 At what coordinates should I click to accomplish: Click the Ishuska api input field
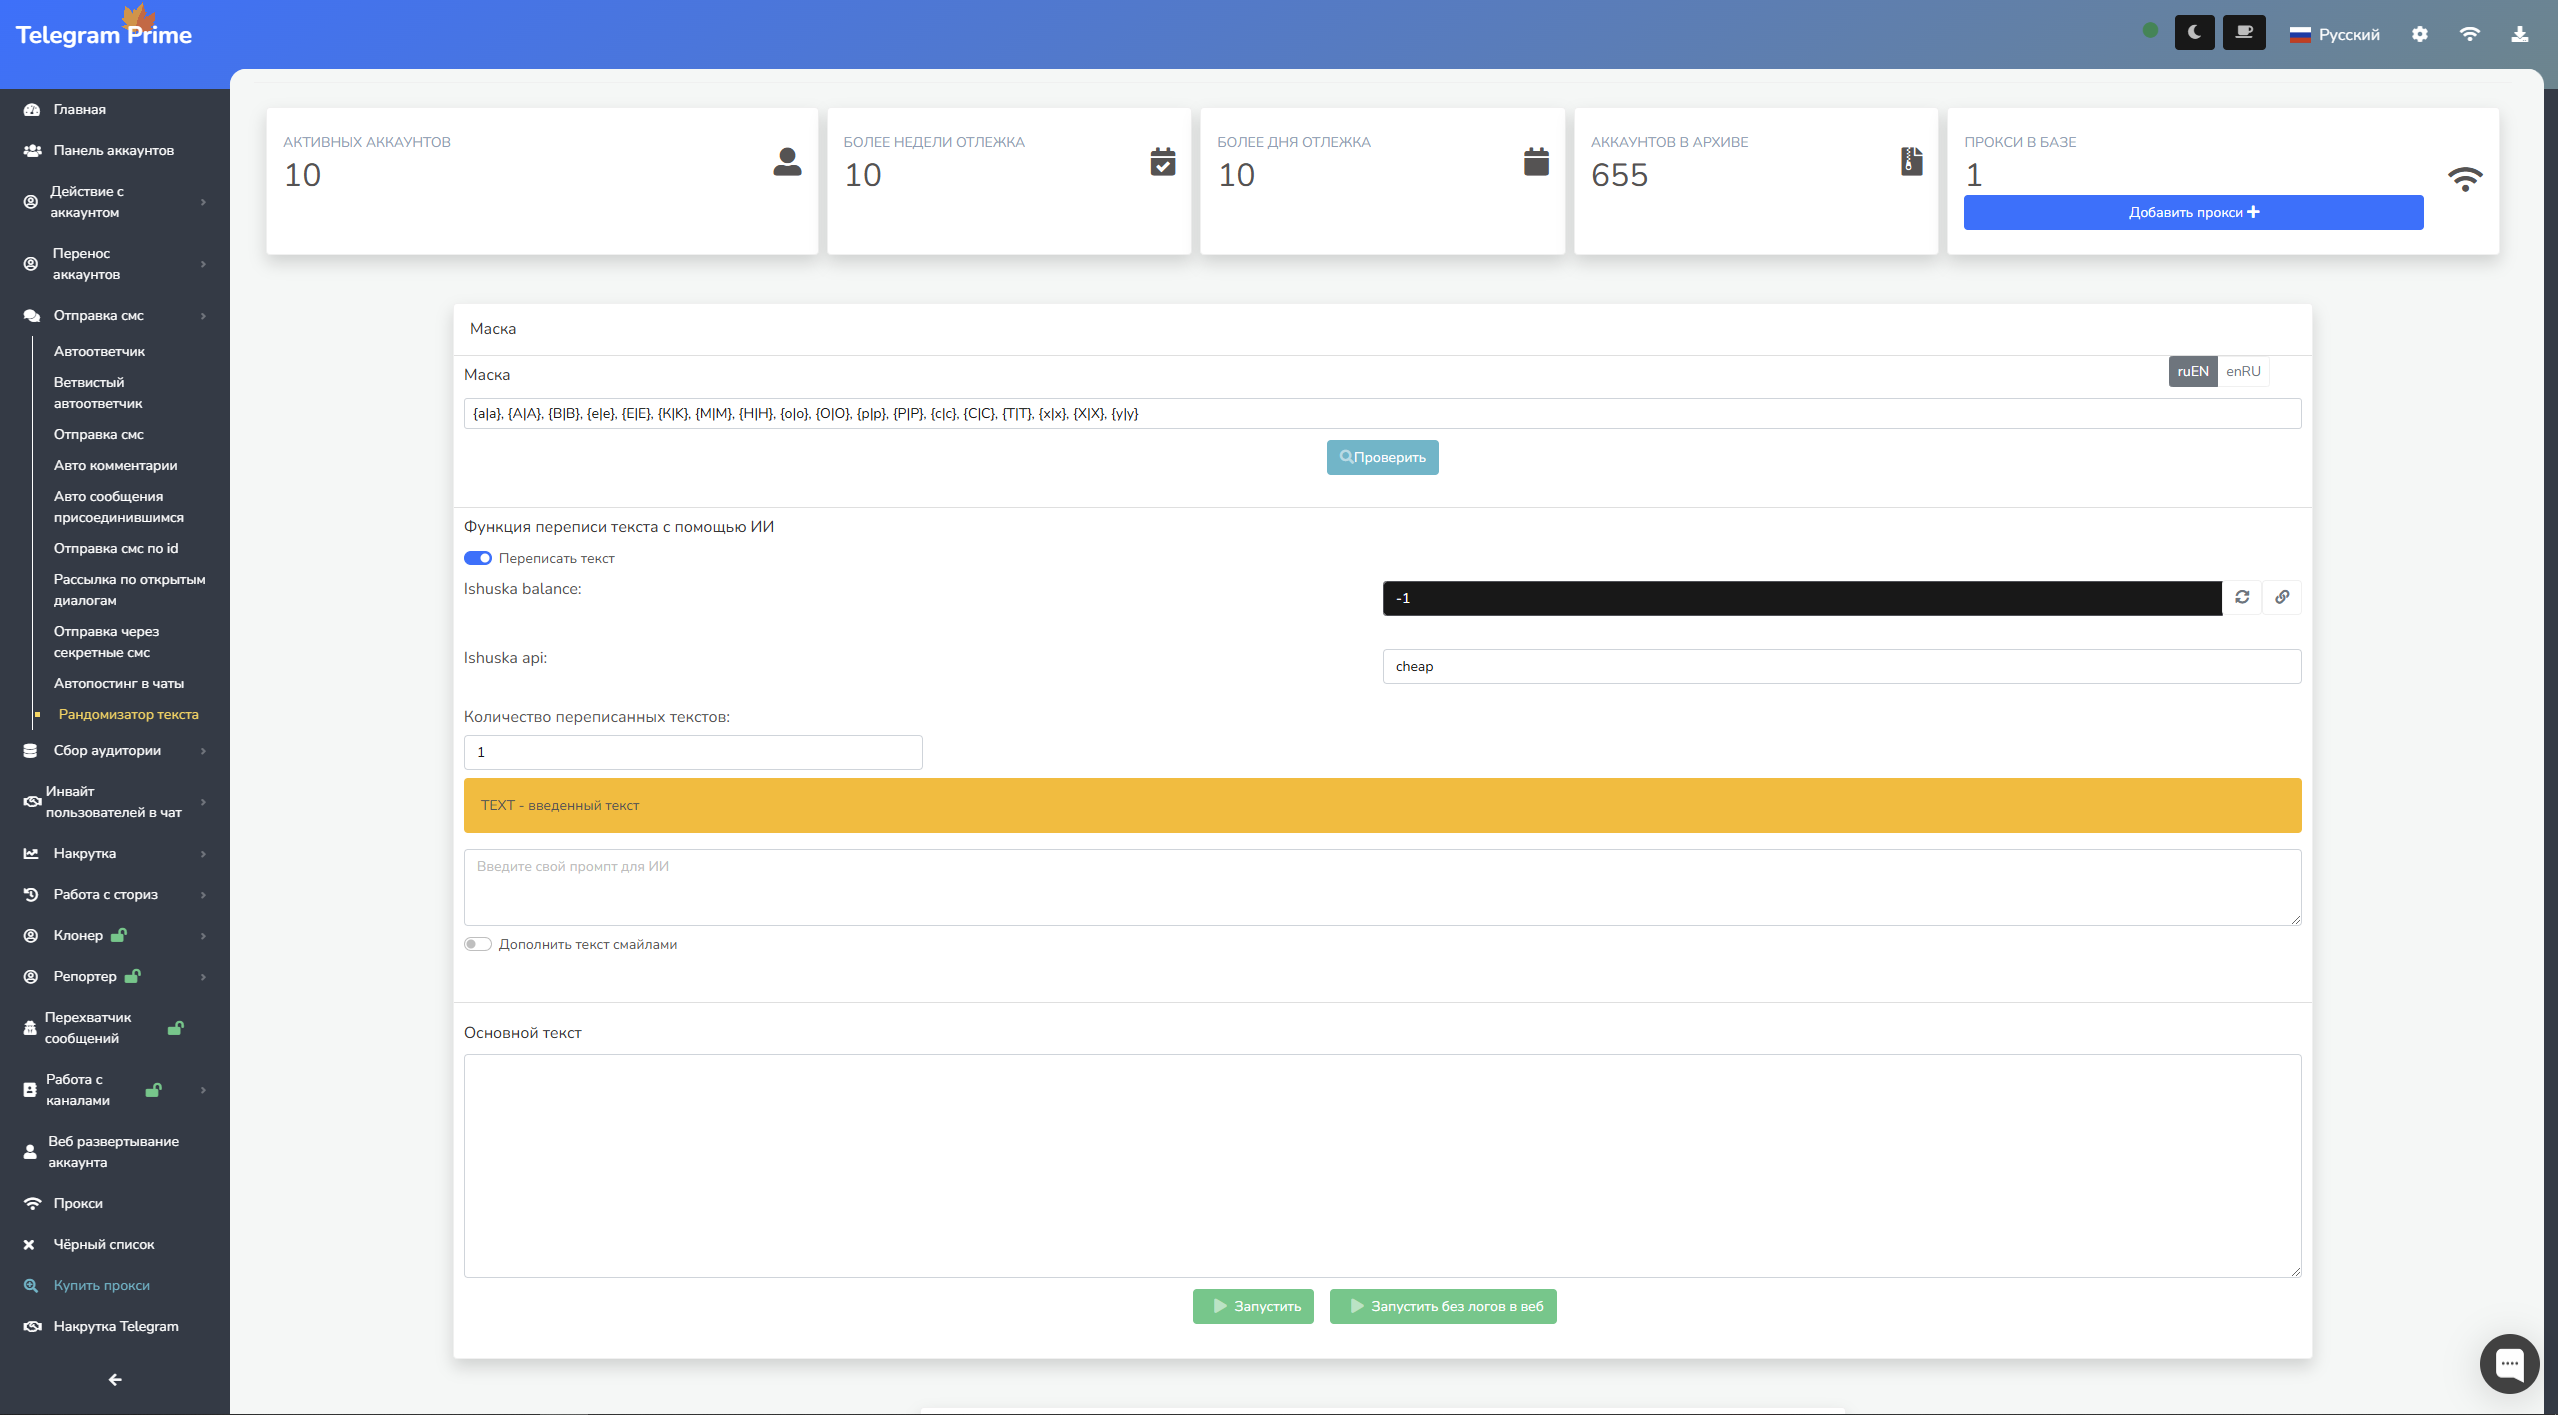tap(1842, 666)
